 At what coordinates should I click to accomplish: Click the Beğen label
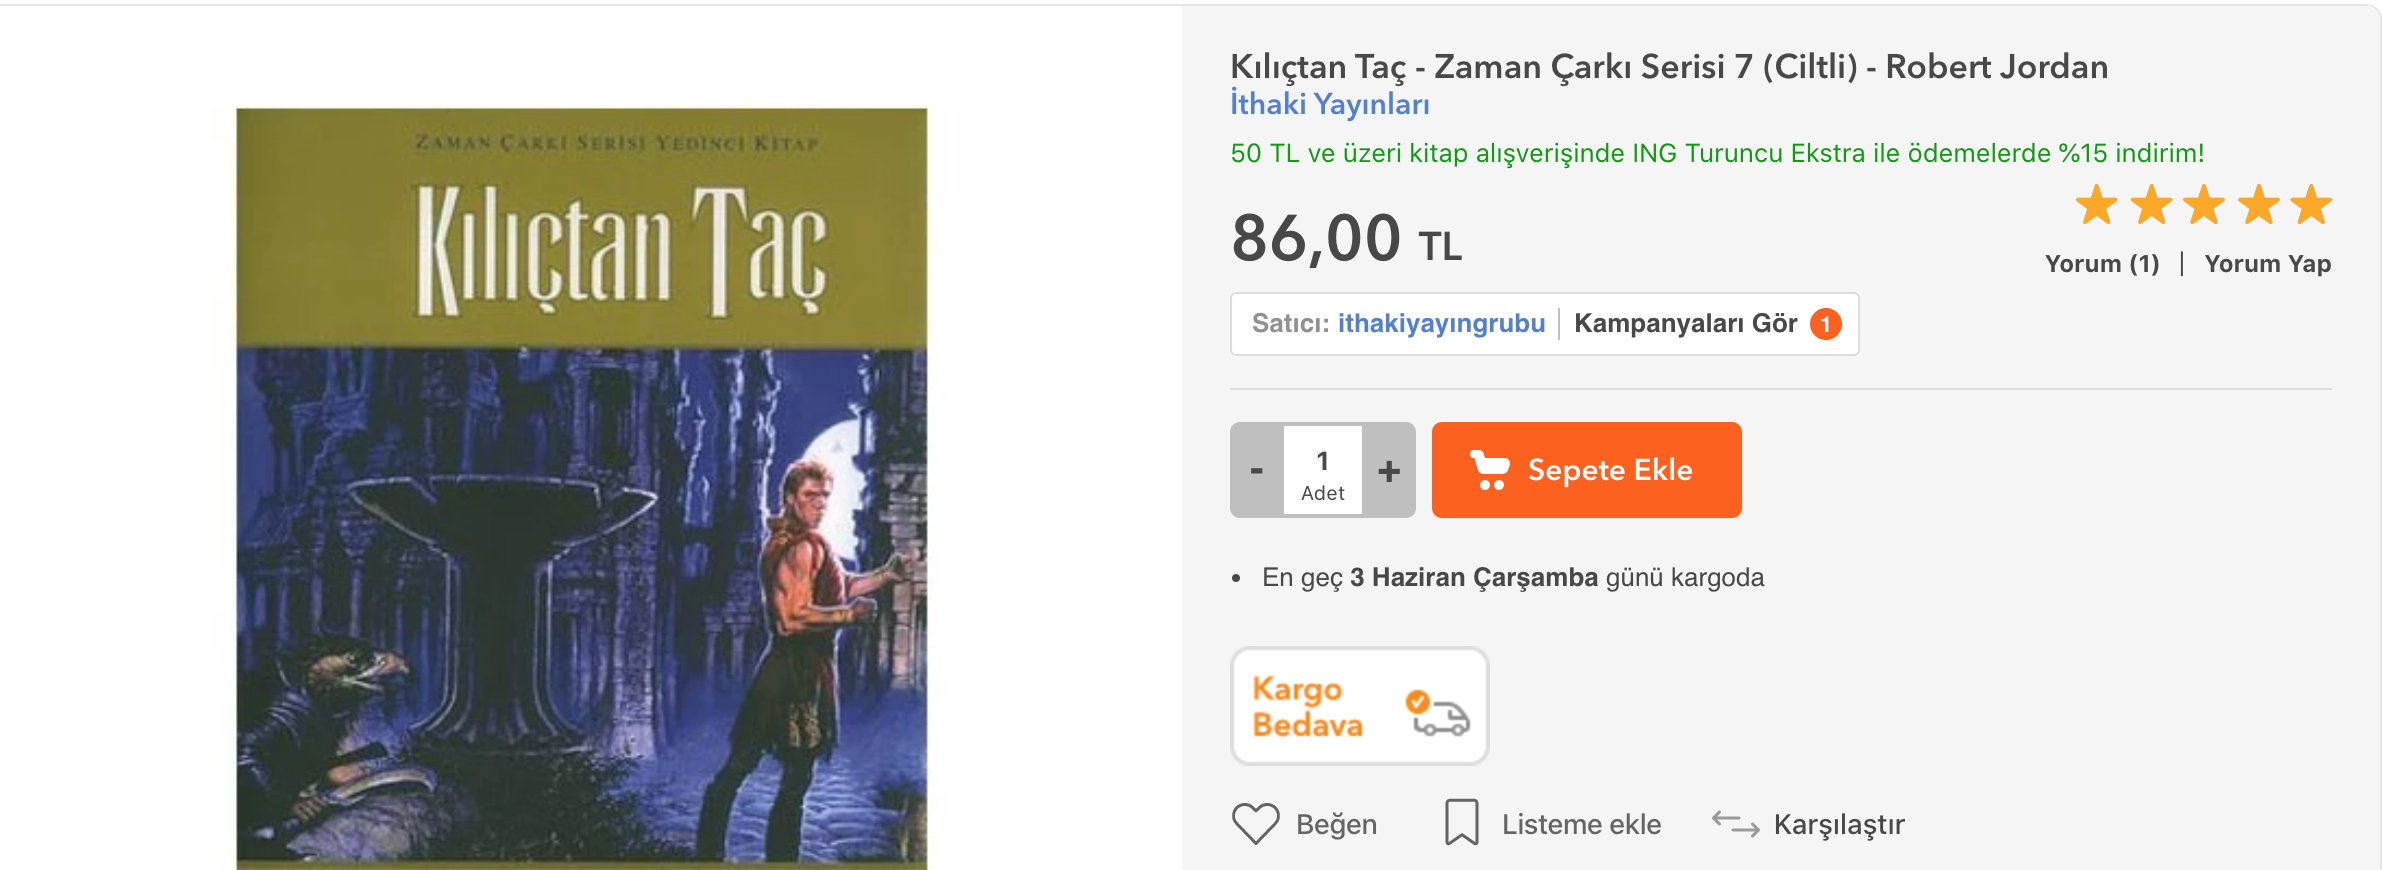click(x=1336, y=824)
